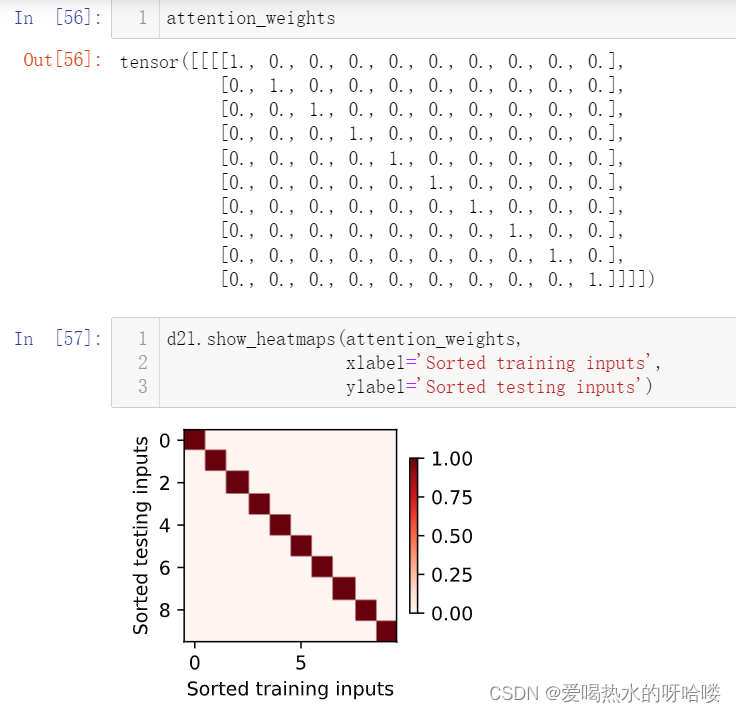
Task: Click the 0.00 colorbar tick label
Action: point(452,613)
